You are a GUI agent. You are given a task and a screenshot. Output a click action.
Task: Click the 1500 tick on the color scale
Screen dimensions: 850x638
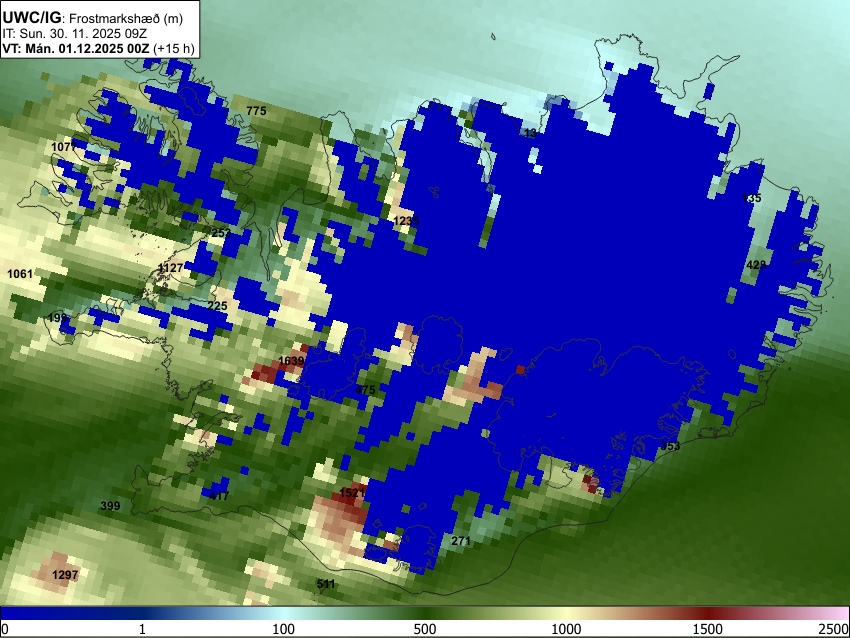708,629
